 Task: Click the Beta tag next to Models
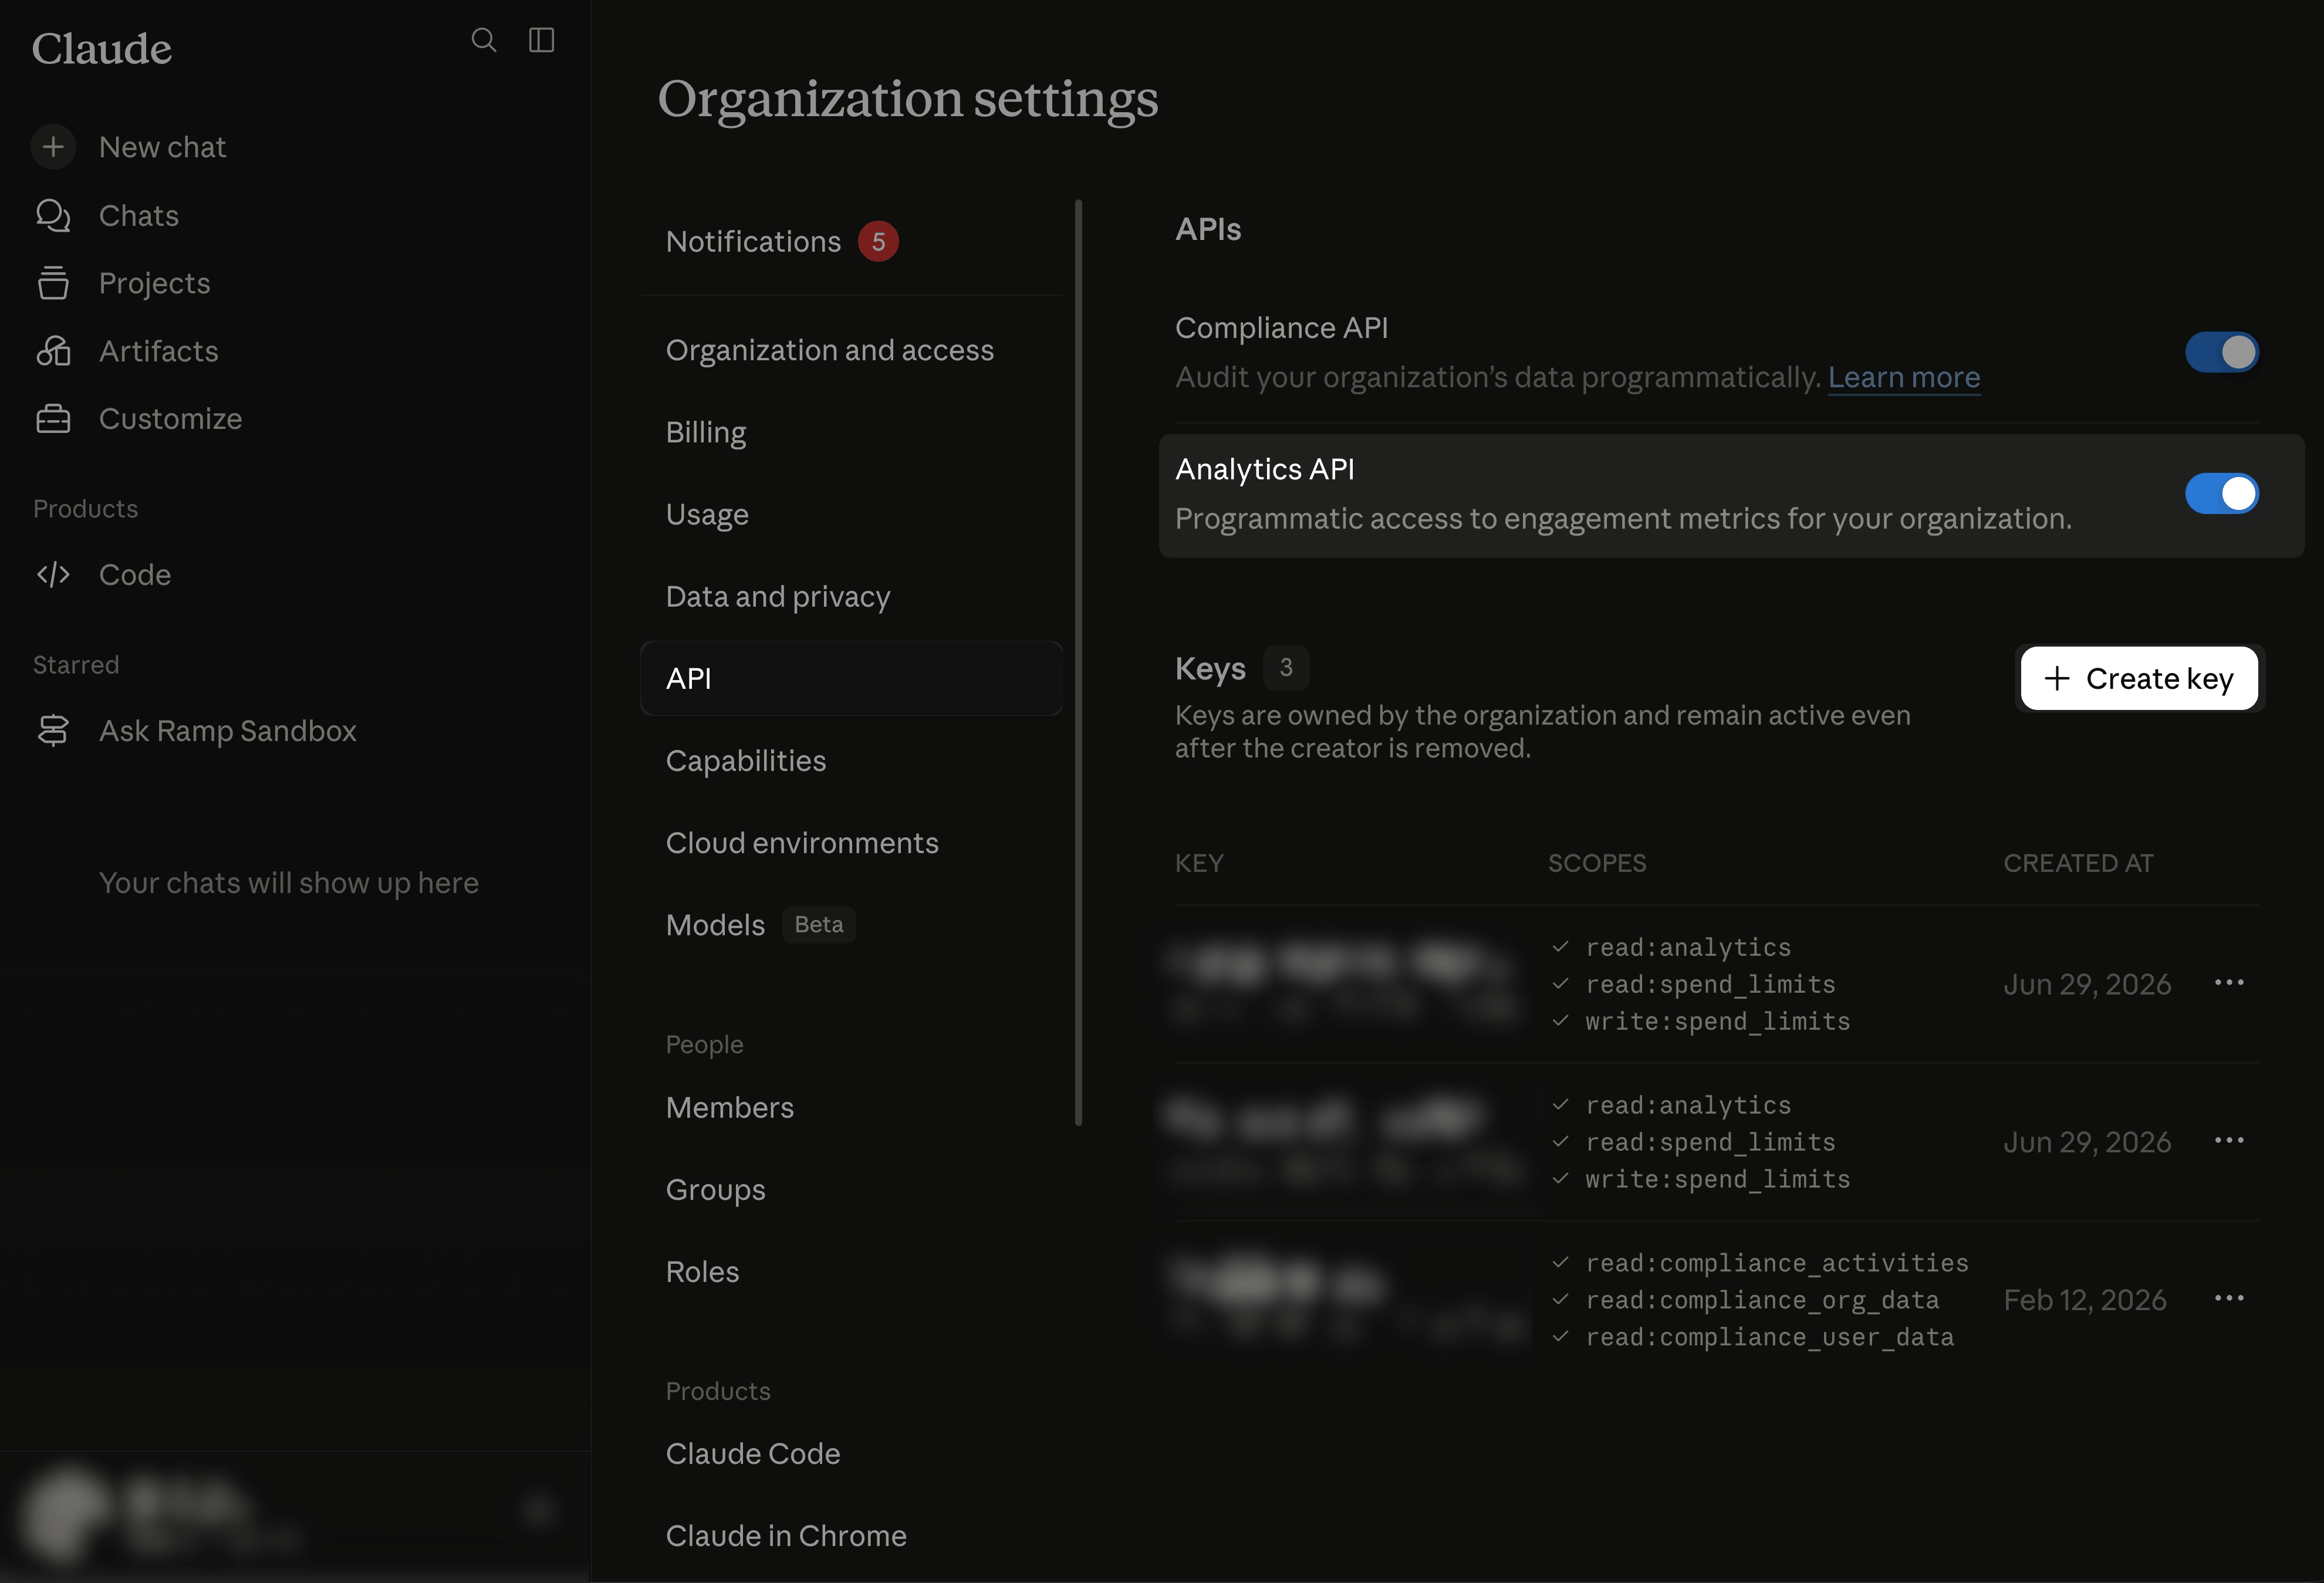[819, 925]
